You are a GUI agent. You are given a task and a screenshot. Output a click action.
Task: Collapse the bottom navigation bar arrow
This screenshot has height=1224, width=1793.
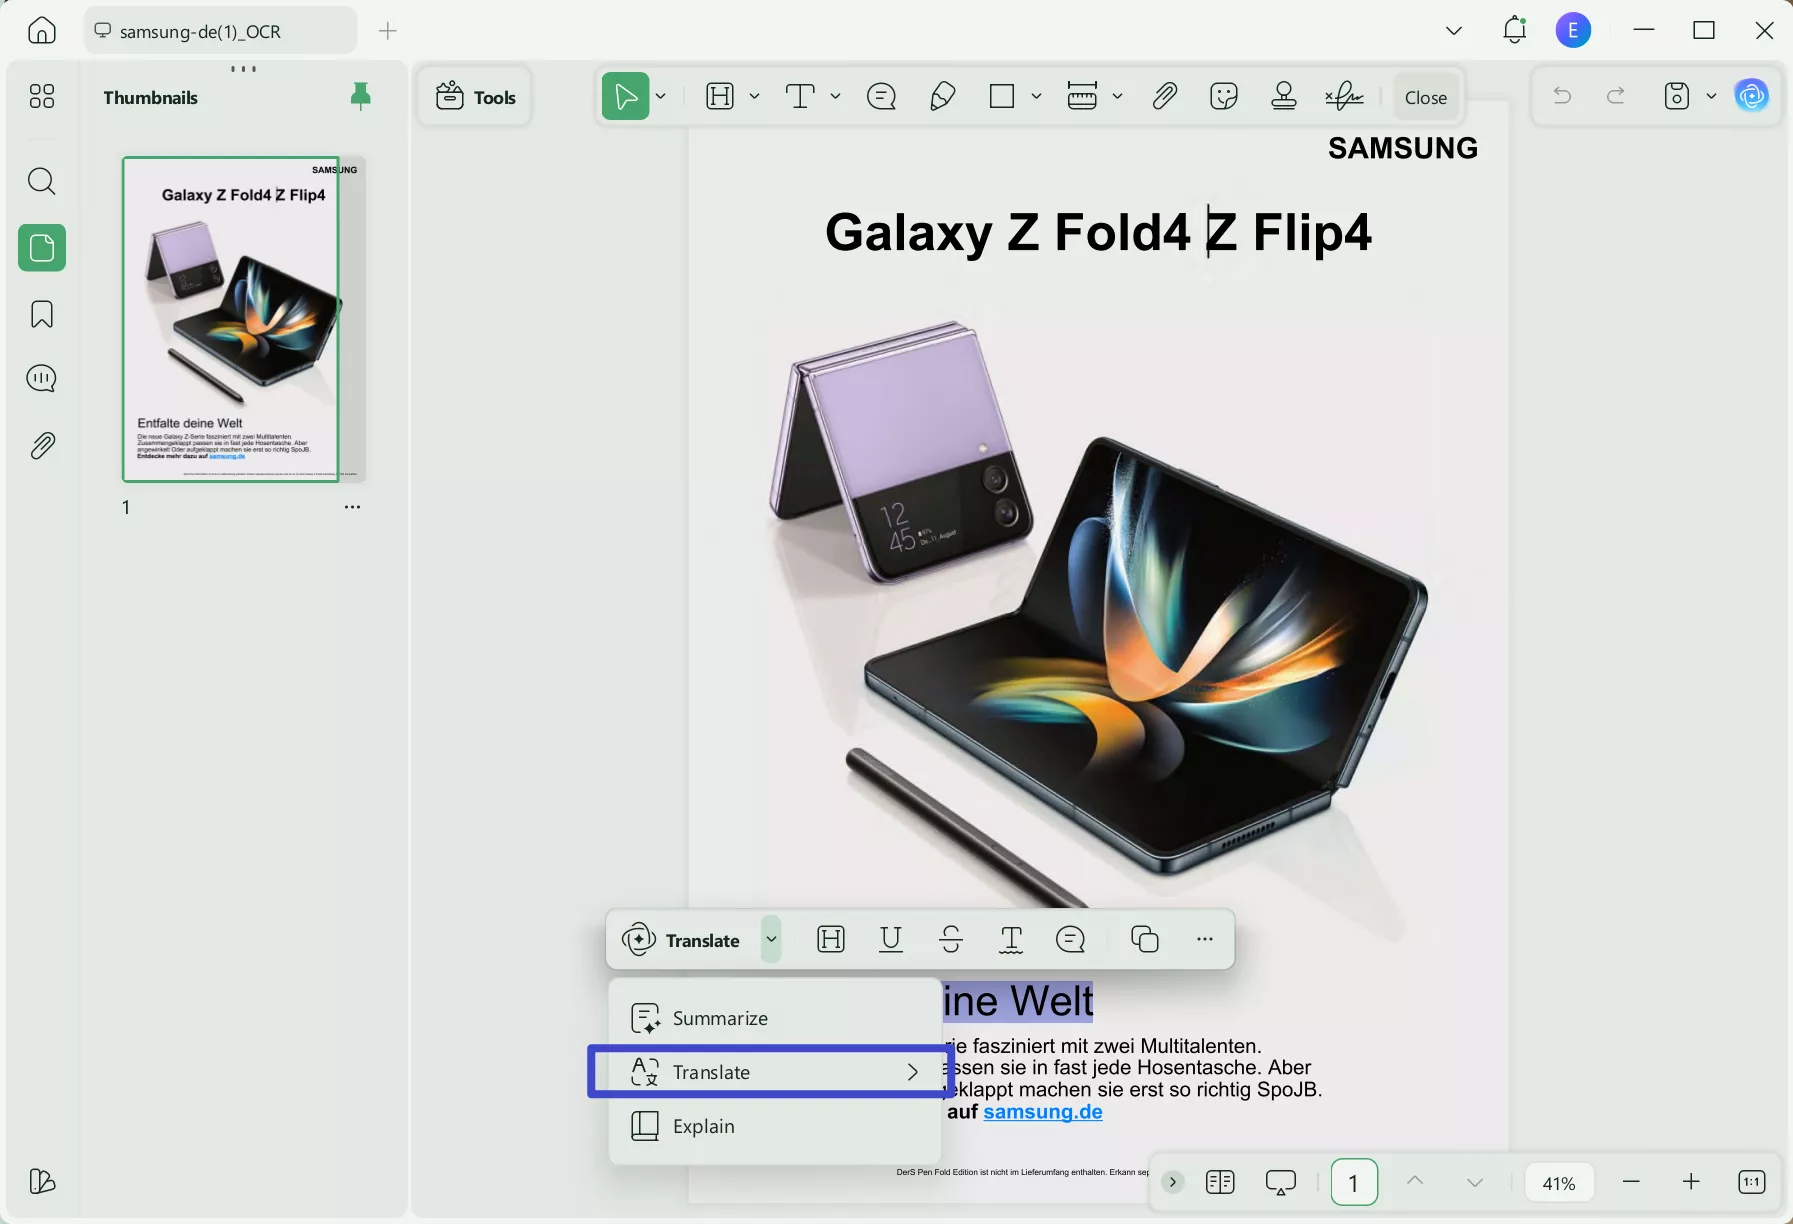[1173, 1182]
